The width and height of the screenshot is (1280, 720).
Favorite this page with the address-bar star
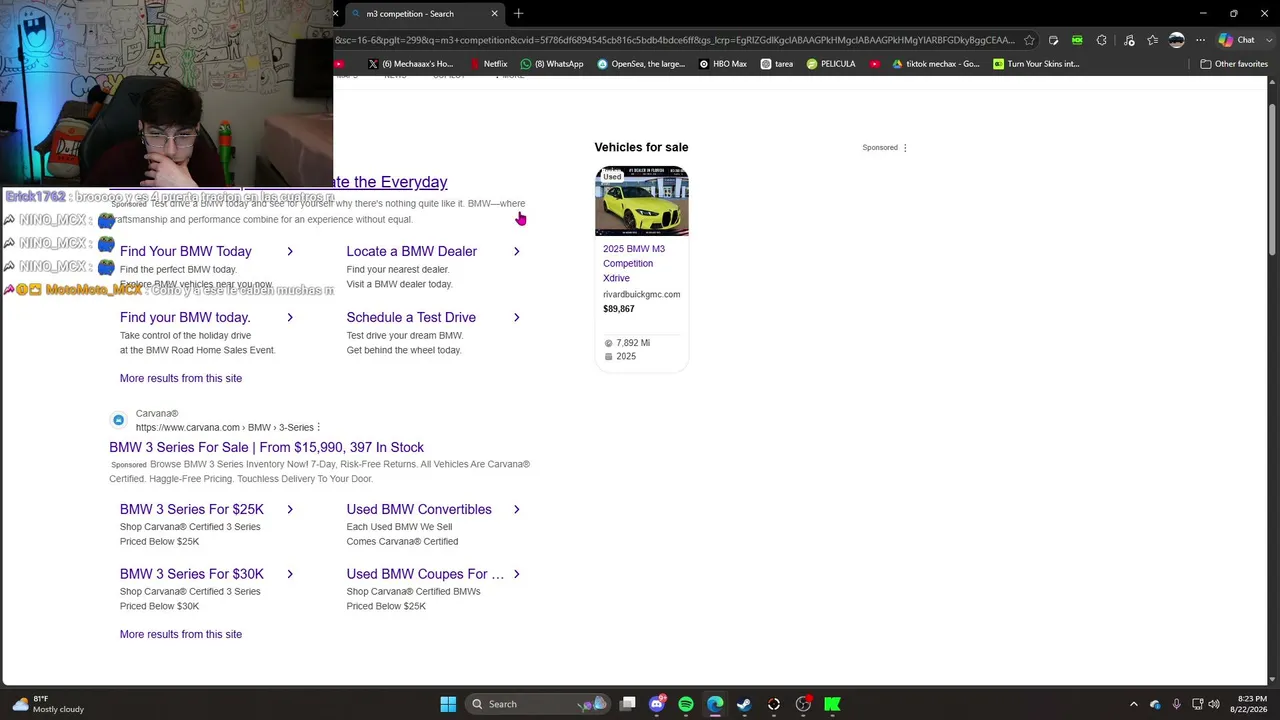tap(1030, 40)
